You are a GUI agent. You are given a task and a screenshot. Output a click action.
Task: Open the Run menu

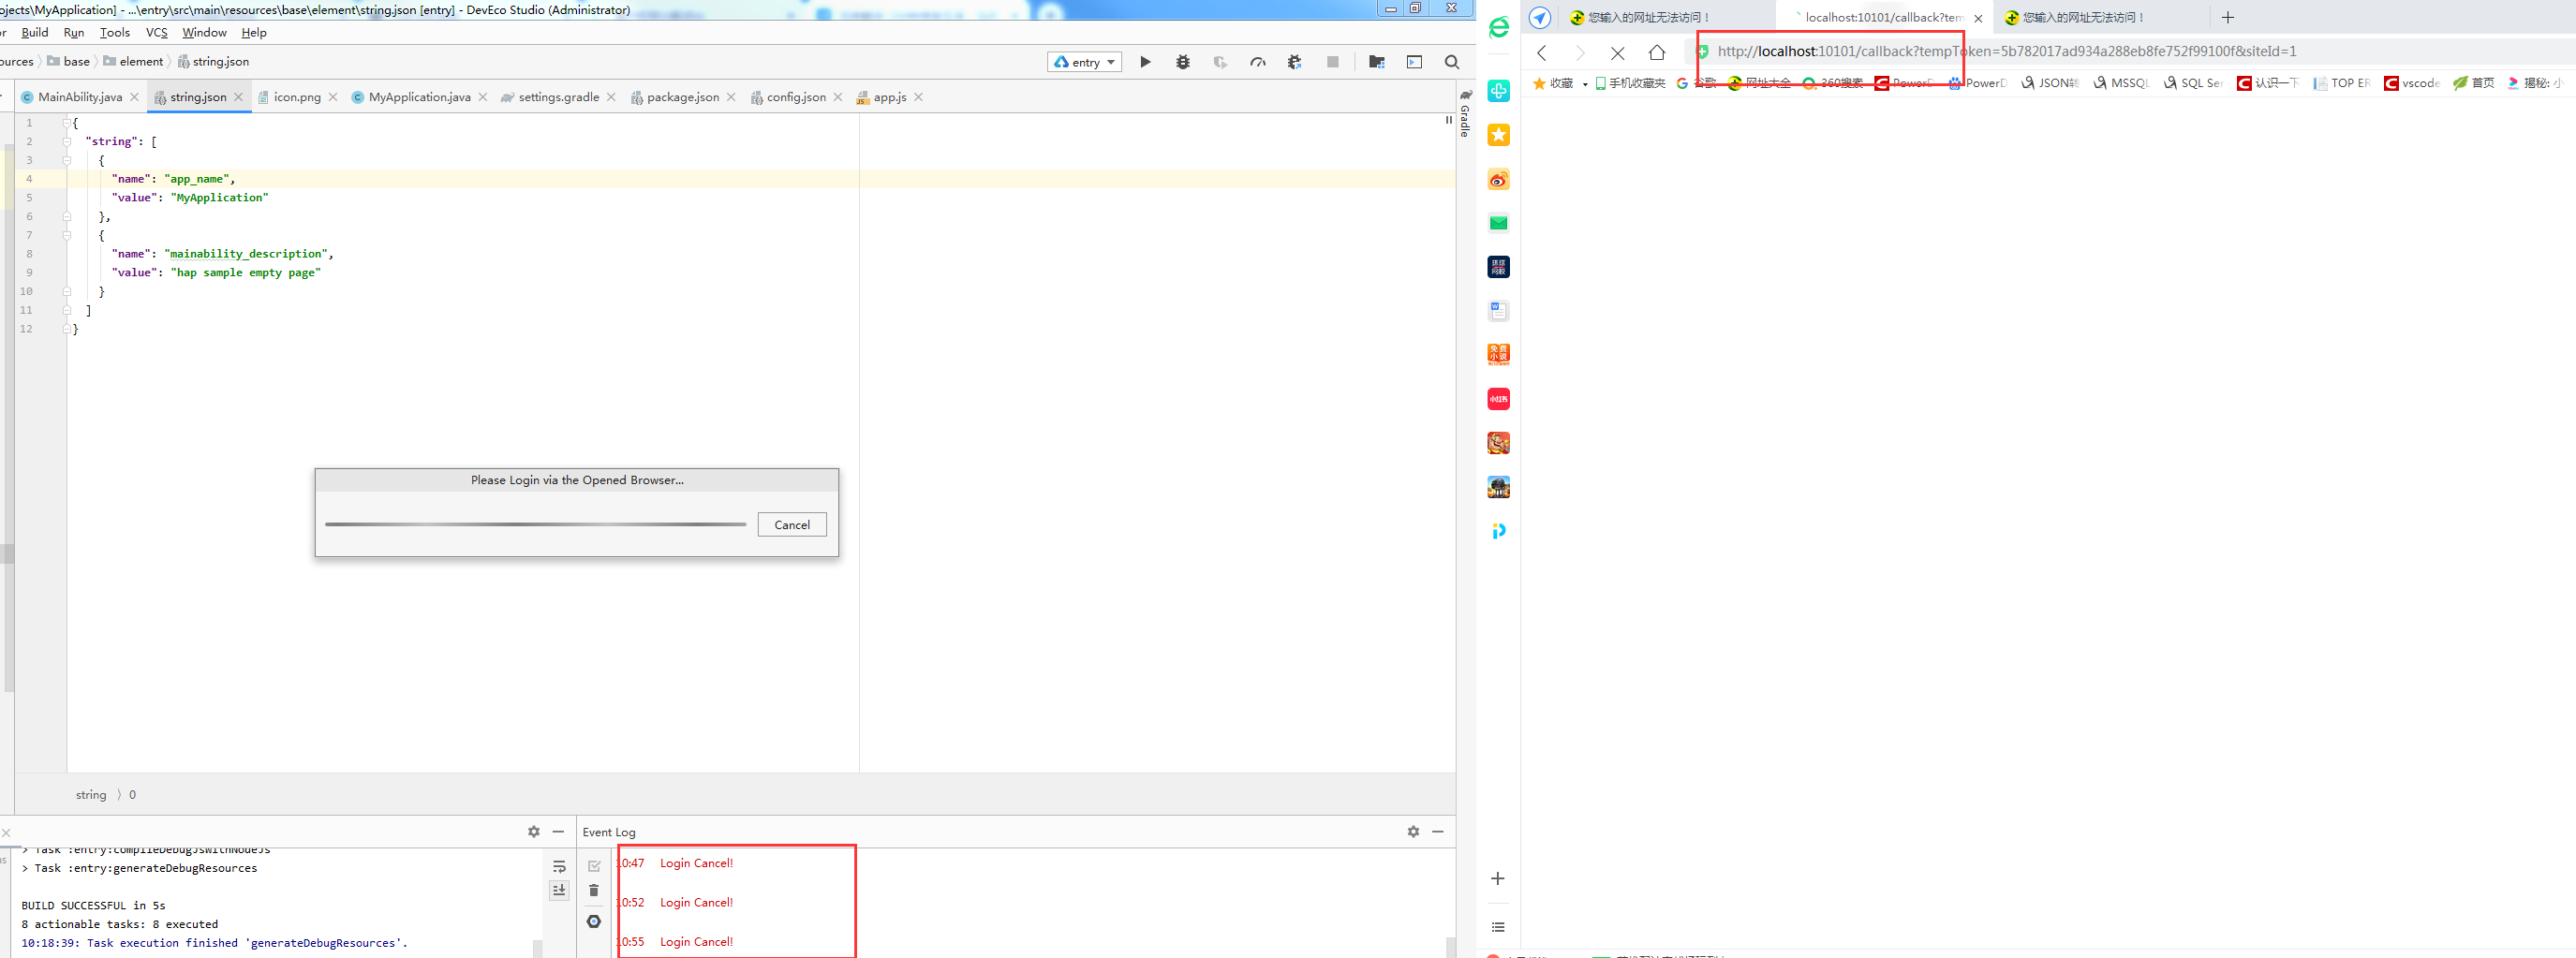74,32
